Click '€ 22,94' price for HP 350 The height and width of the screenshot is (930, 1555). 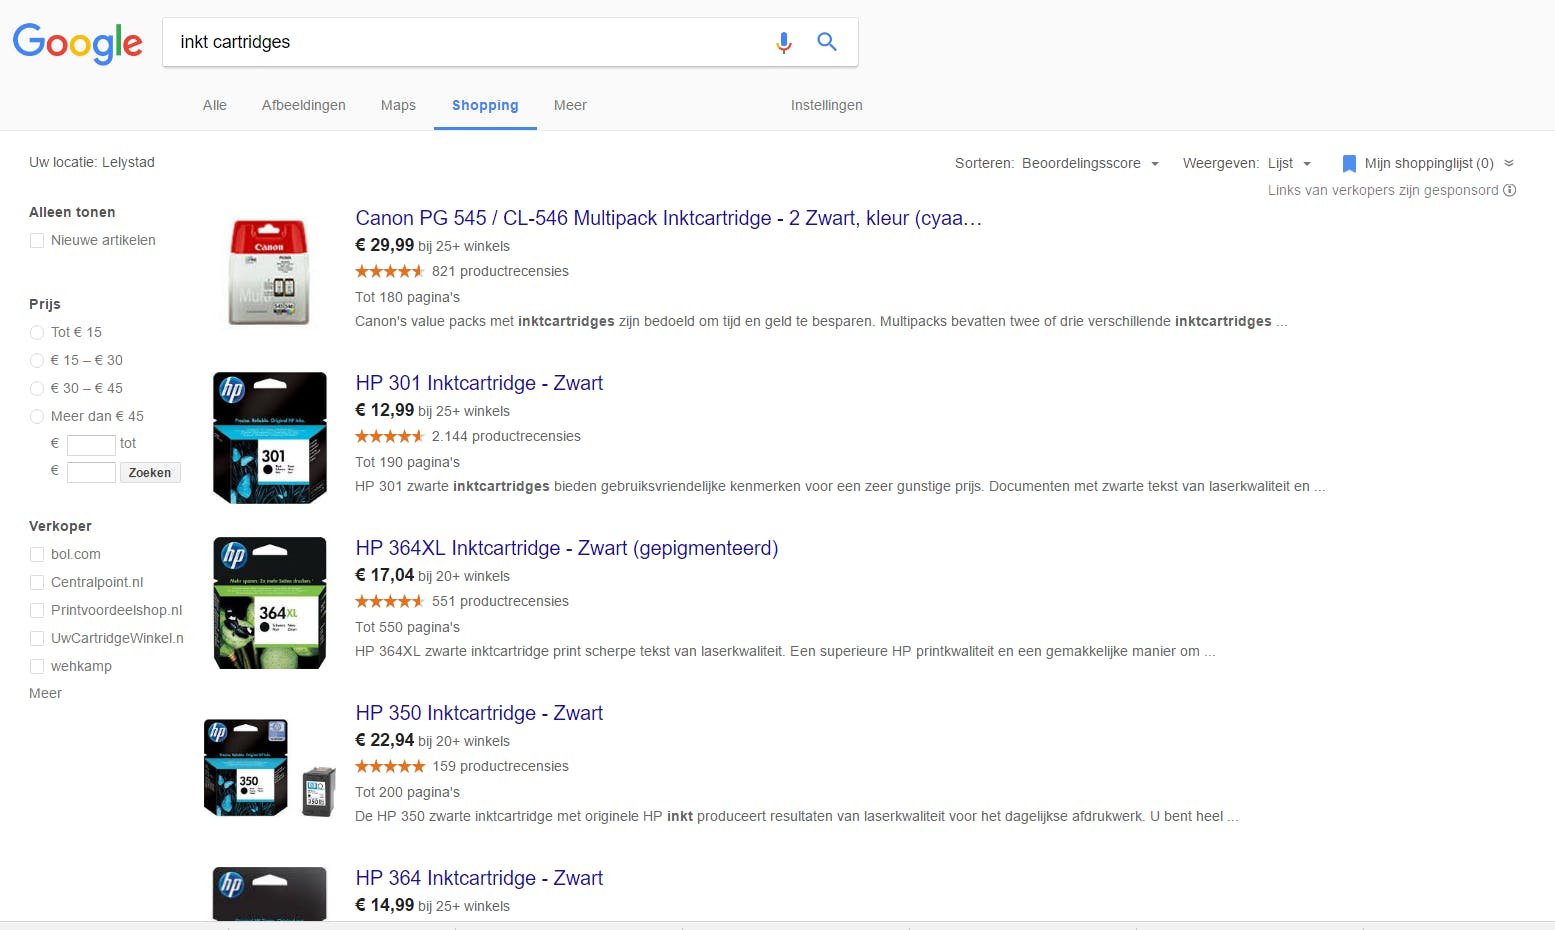385,740
